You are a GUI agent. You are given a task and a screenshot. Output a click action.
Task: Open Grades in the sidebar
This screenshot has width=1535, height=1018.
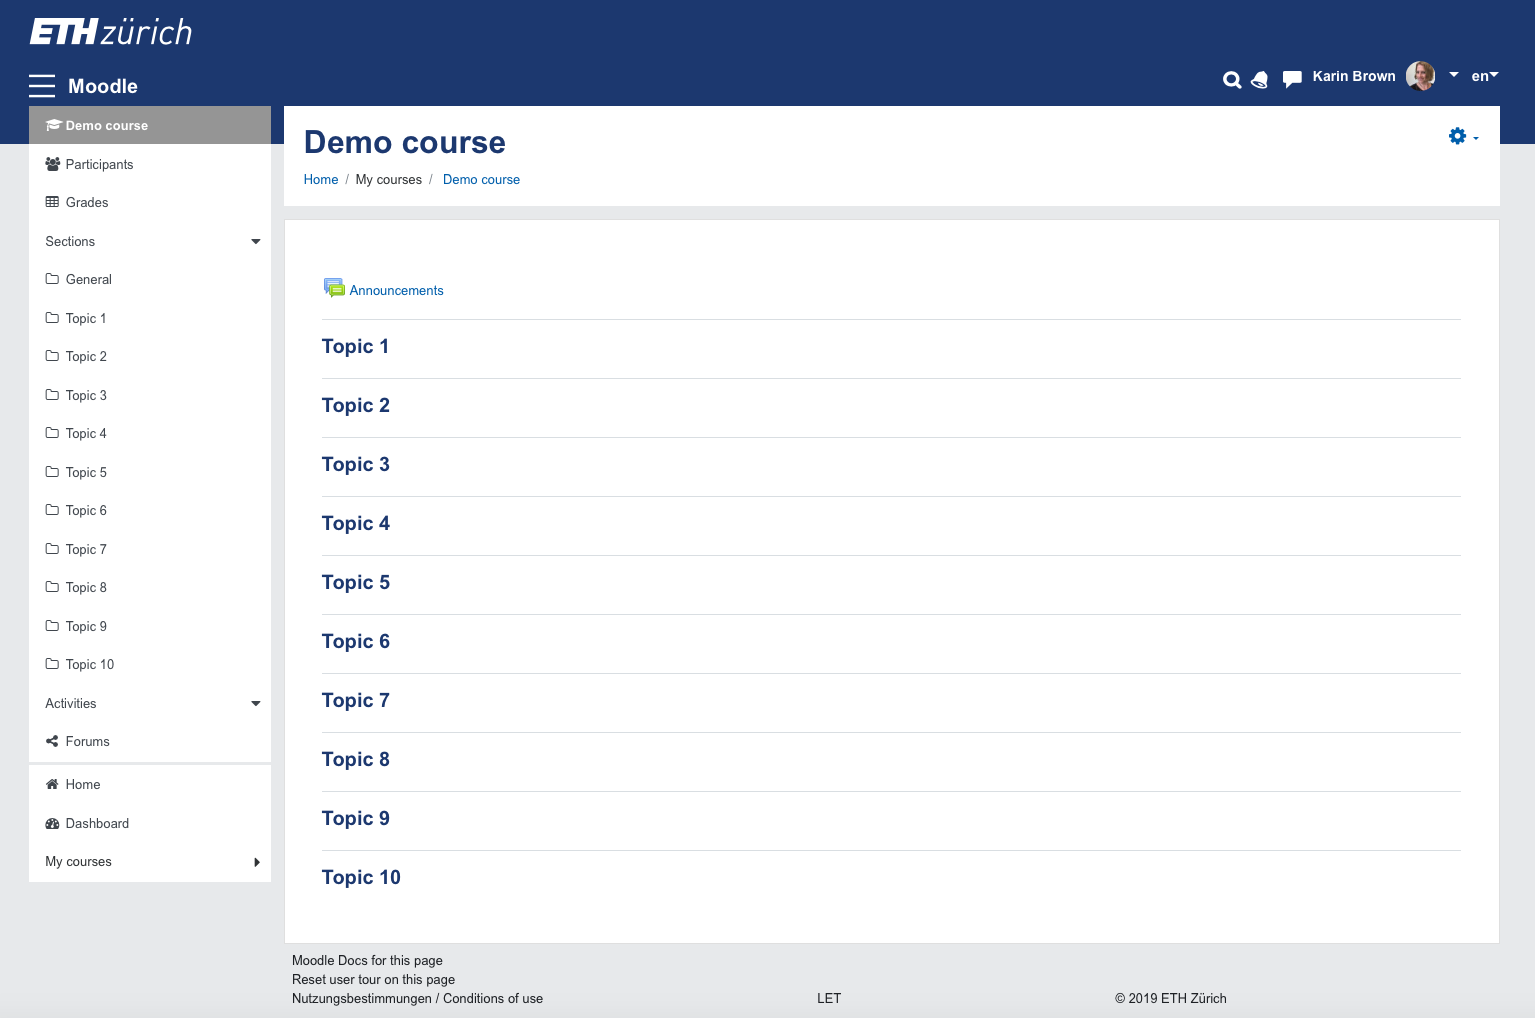[x=150, y=202]
